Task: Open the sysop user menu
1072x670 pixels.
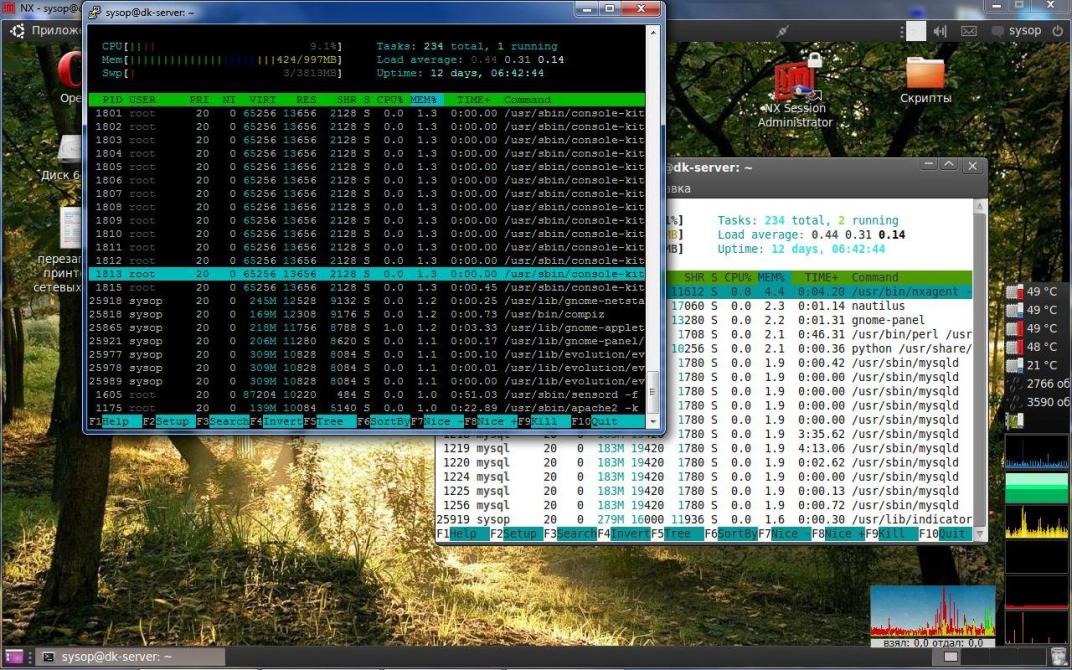Action: click(x=1024, y=31)
